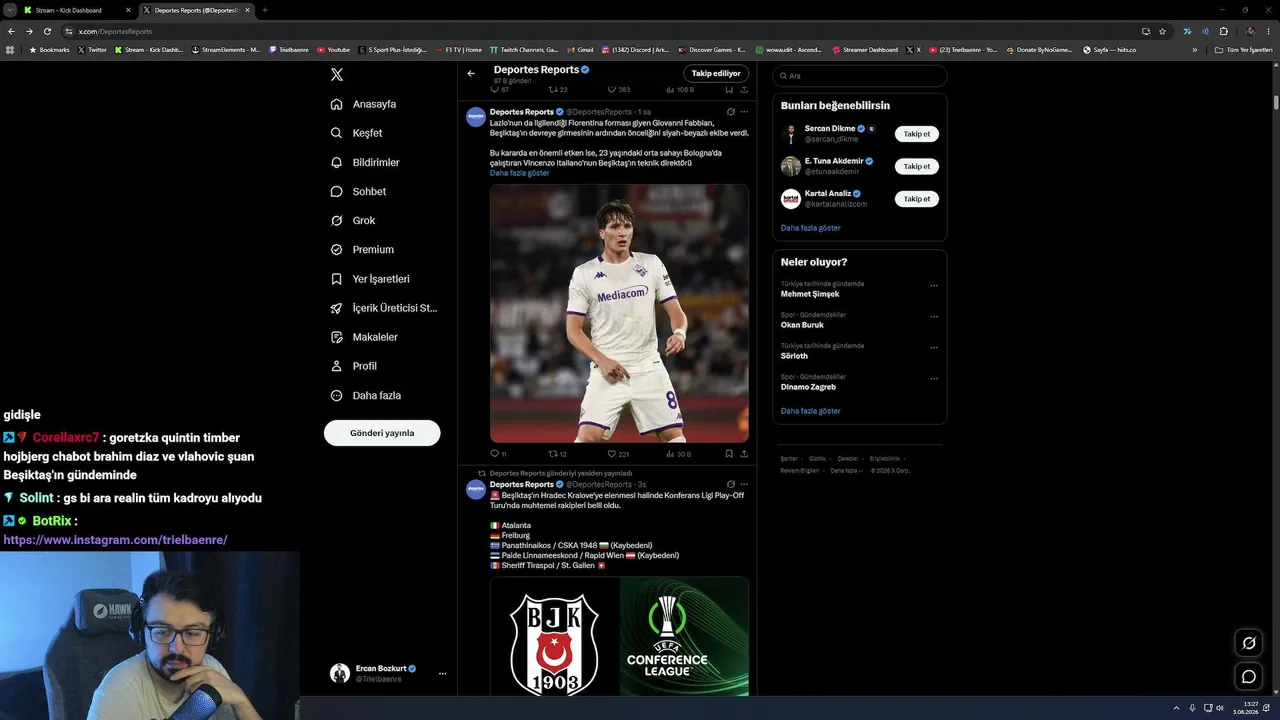
Task: Expand hidden bookmarks with the chevron
Action: [x=1194, y=49]
